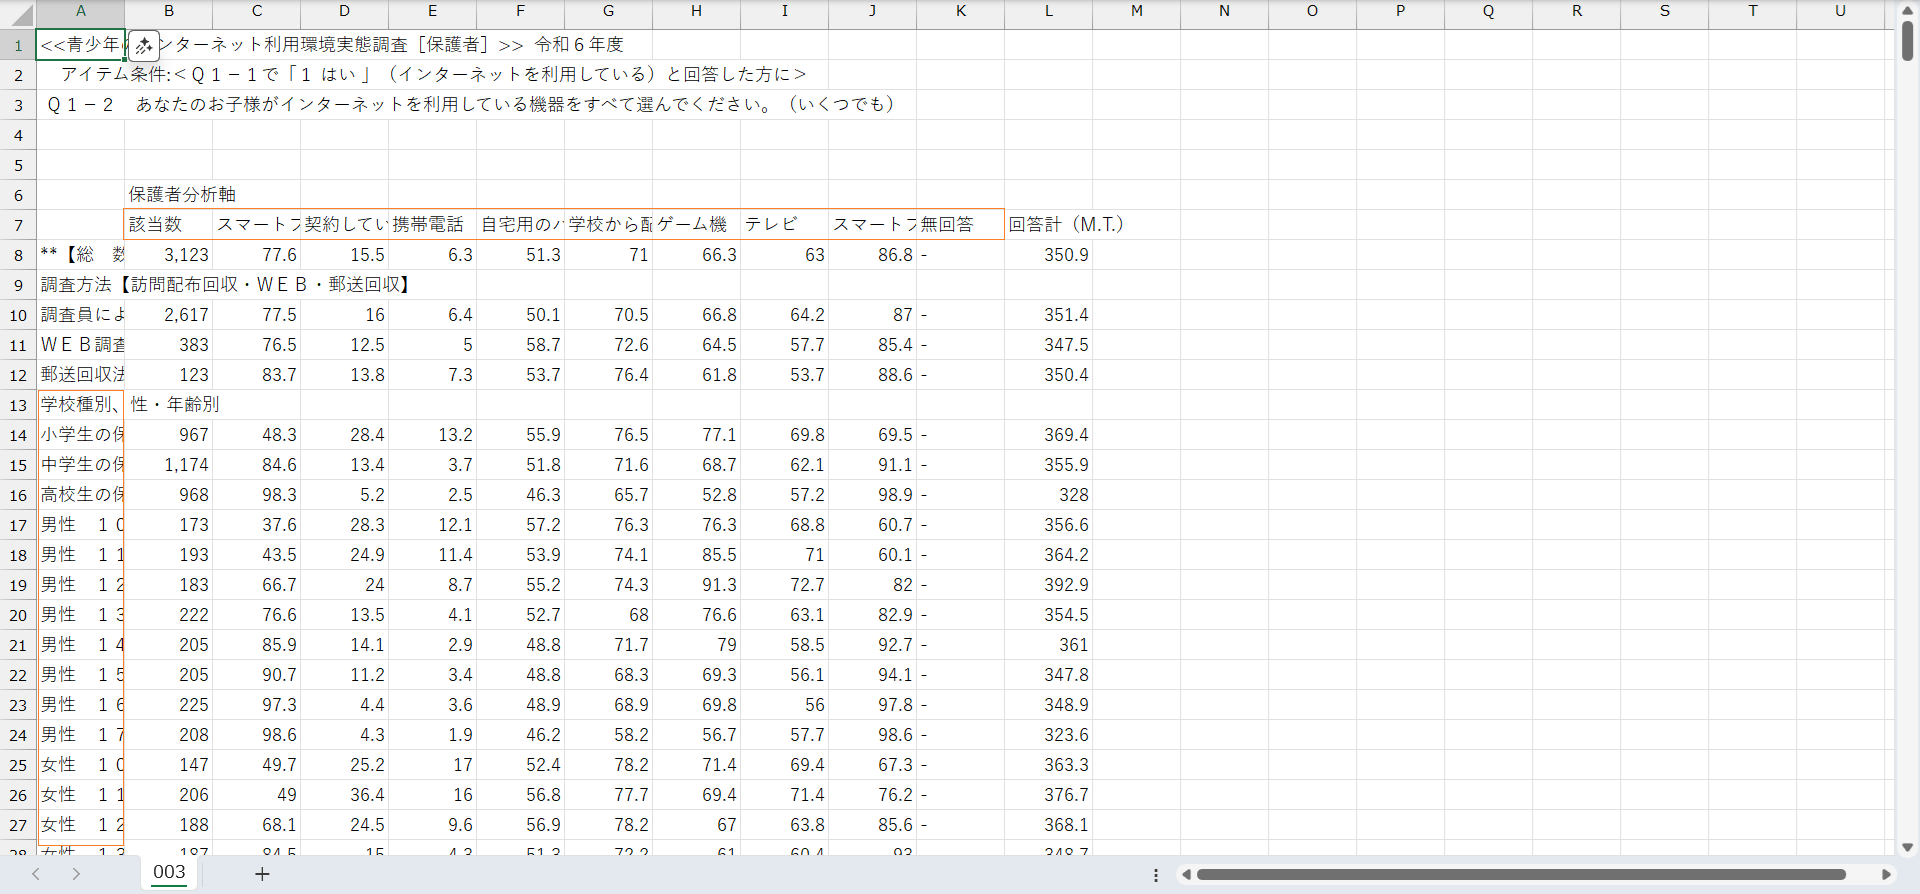This screenshot has height=894, width=1920.
Task: Click the Select All triangle at the grid corner
Action: click(x=18, y=14)
